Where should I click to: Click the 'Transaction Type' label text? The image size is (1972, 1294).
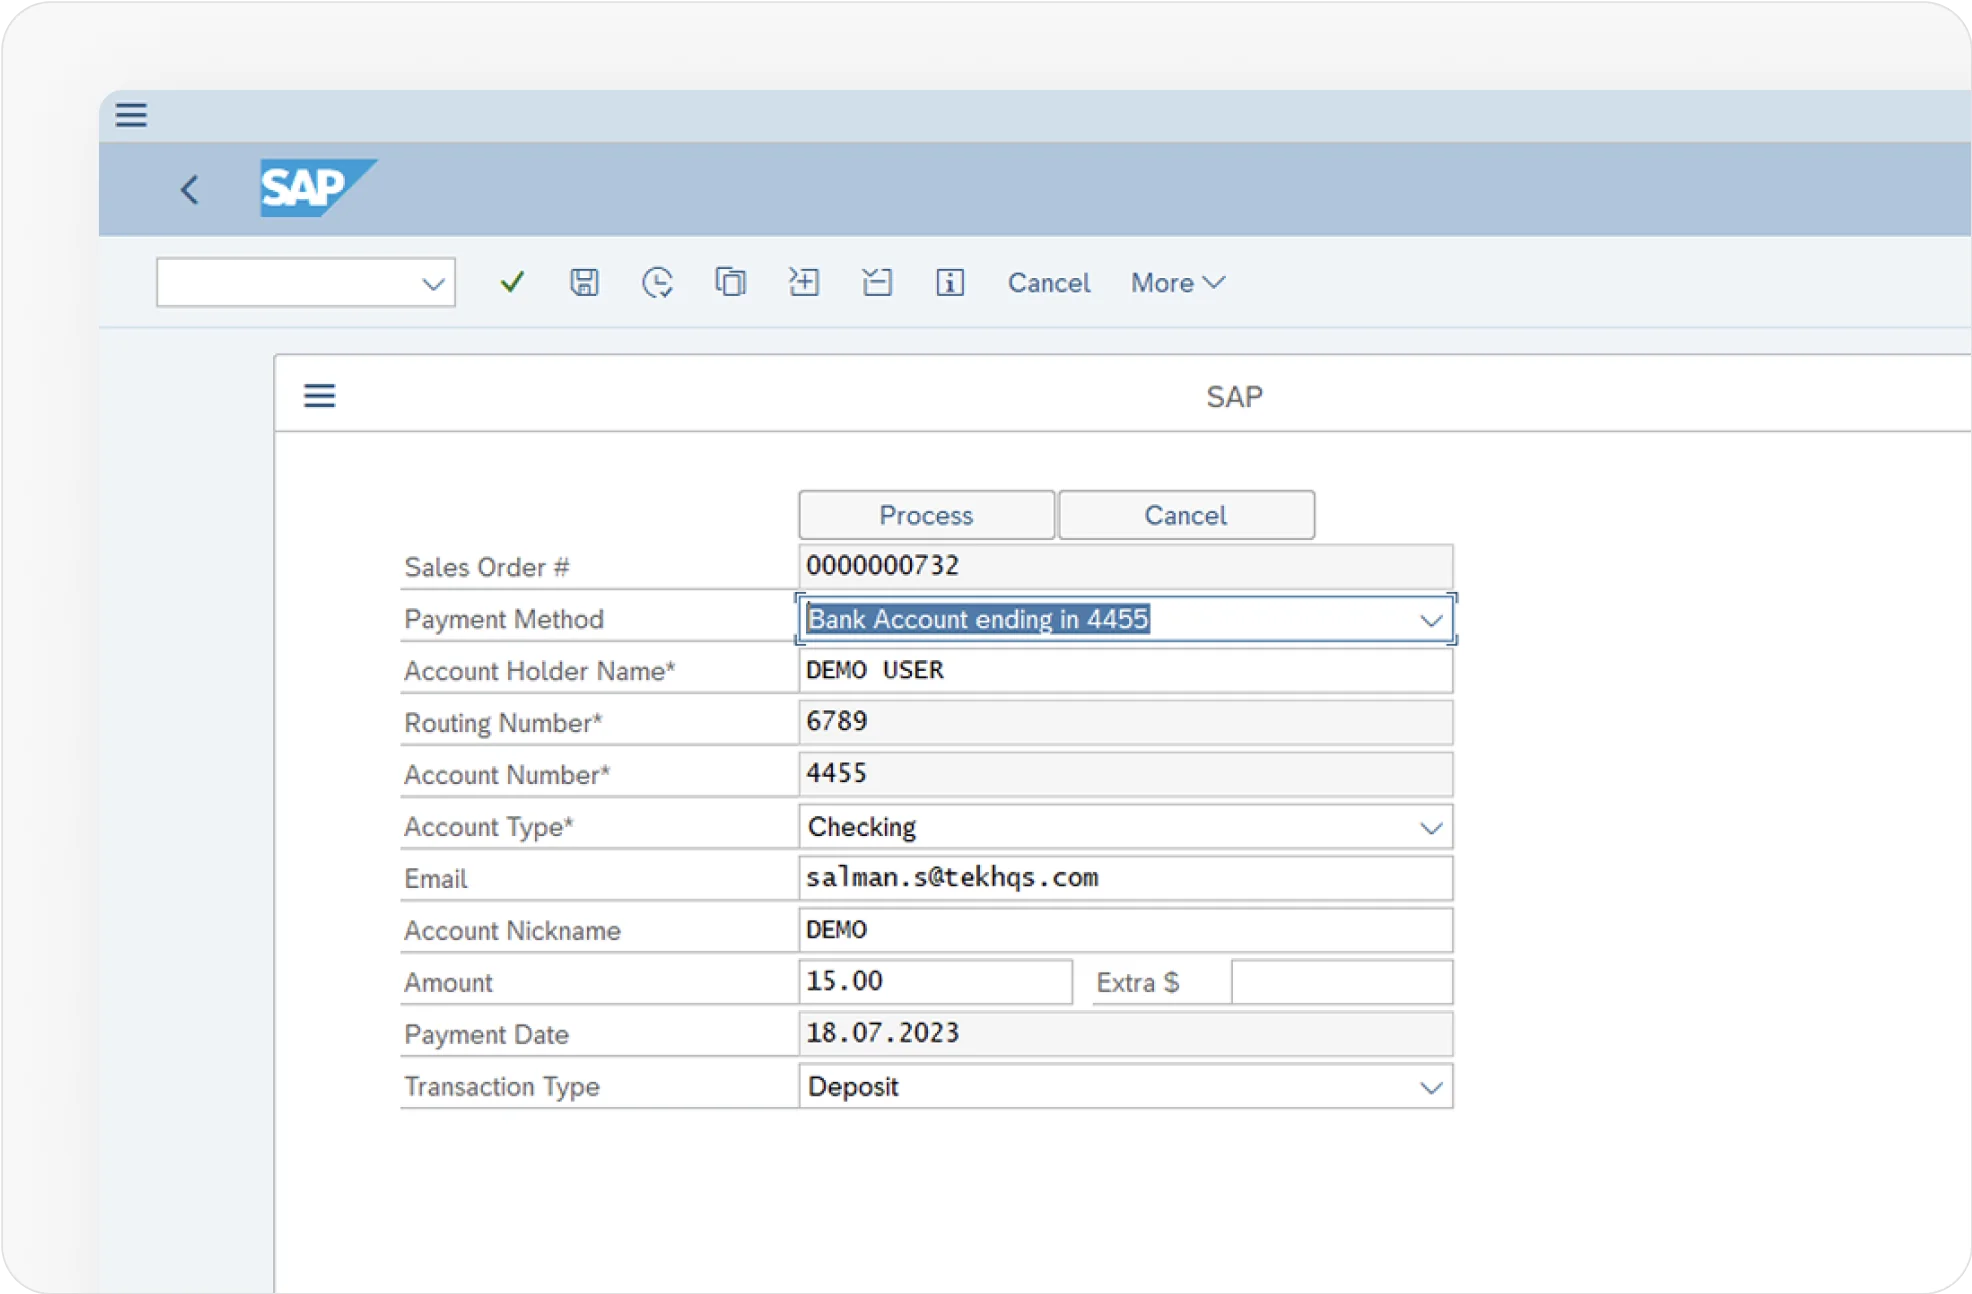(502, 1086)
